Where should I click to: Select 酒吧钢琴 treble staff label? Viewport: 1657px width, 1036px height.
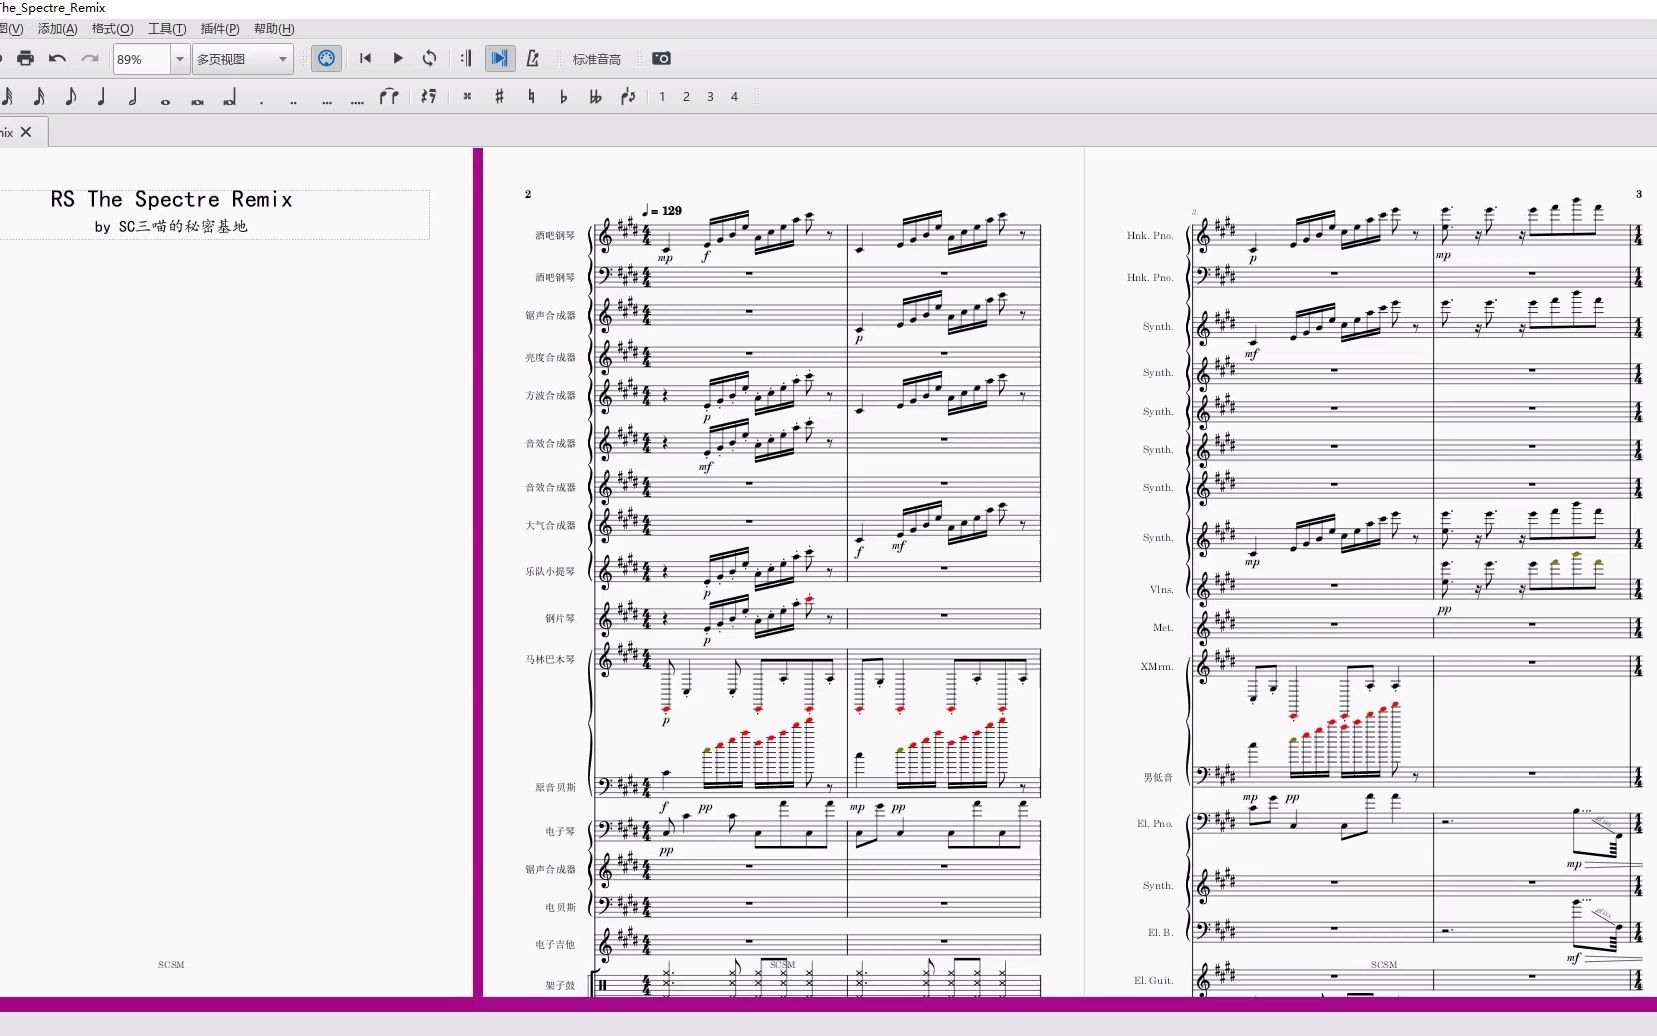click(555, 236)
